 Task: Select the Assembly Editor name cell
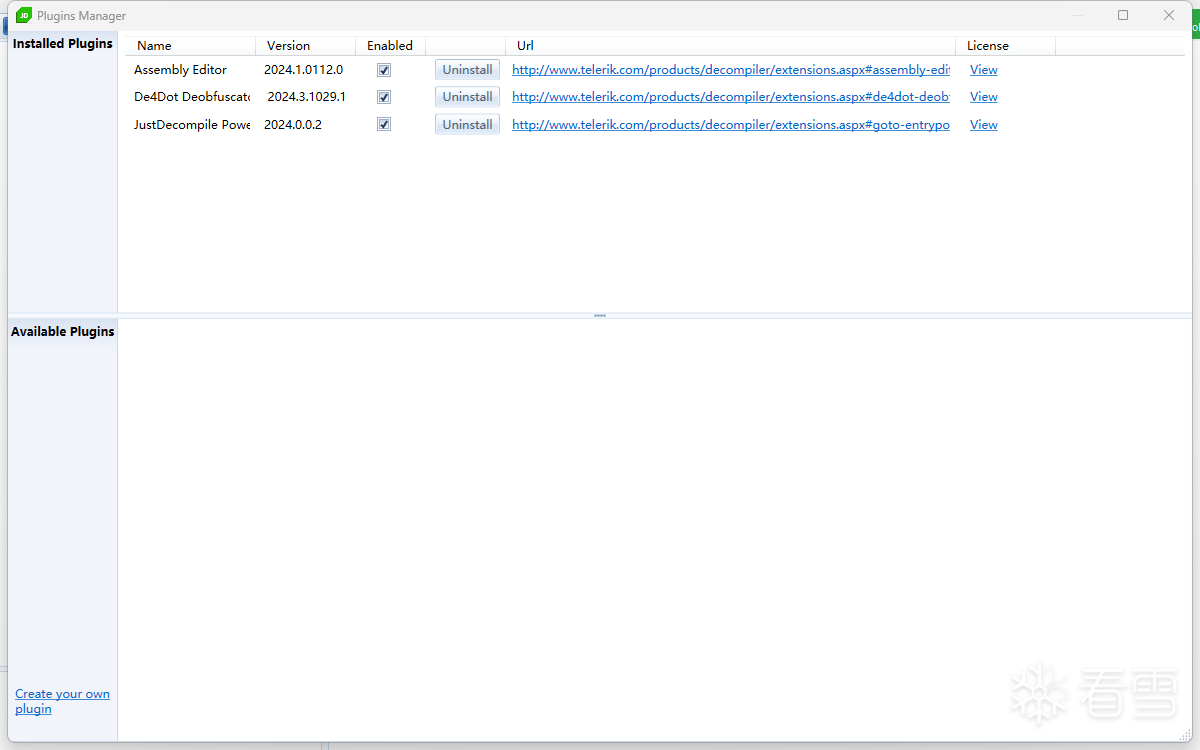click(x=180, y=70)
